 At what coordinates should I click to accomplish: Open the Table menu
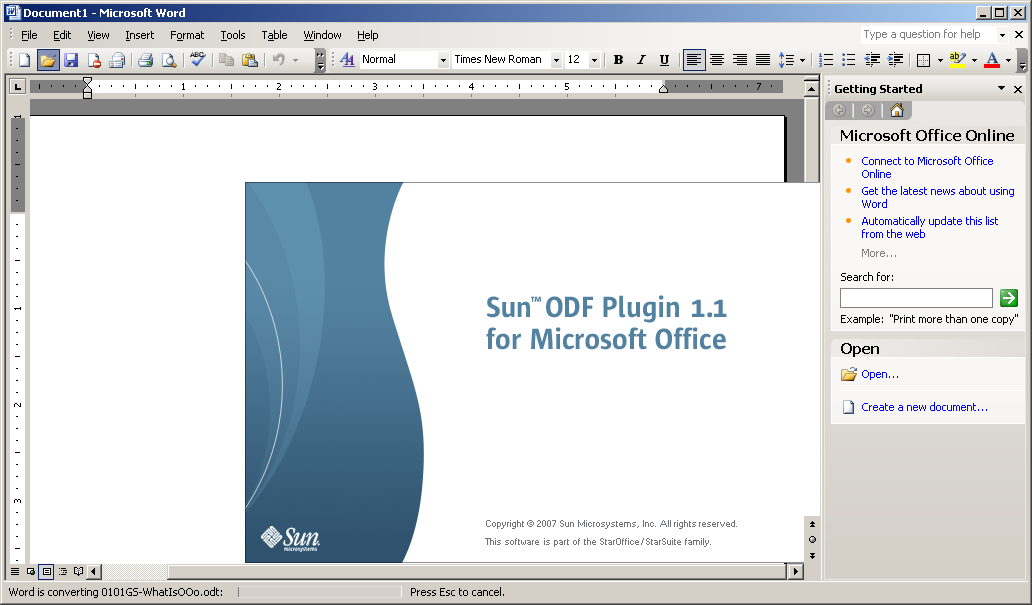(x=274, y=35)
